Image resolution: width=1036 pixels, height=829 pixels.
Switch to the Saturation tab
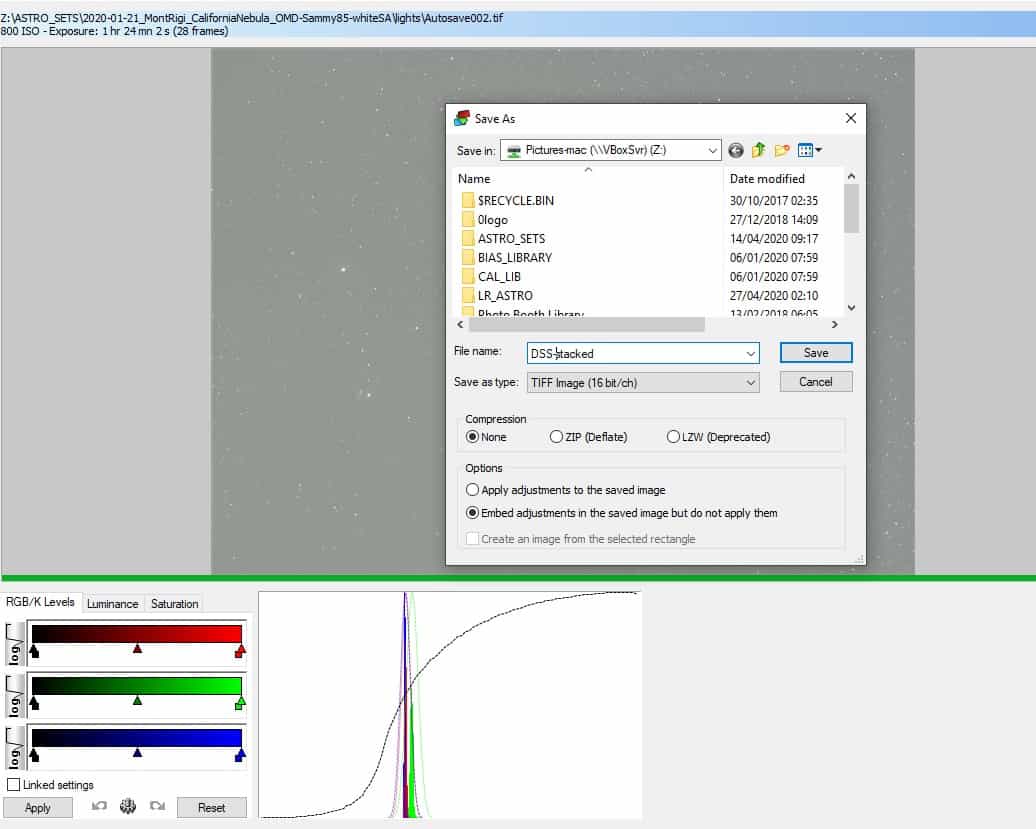[x=174, y=604]
